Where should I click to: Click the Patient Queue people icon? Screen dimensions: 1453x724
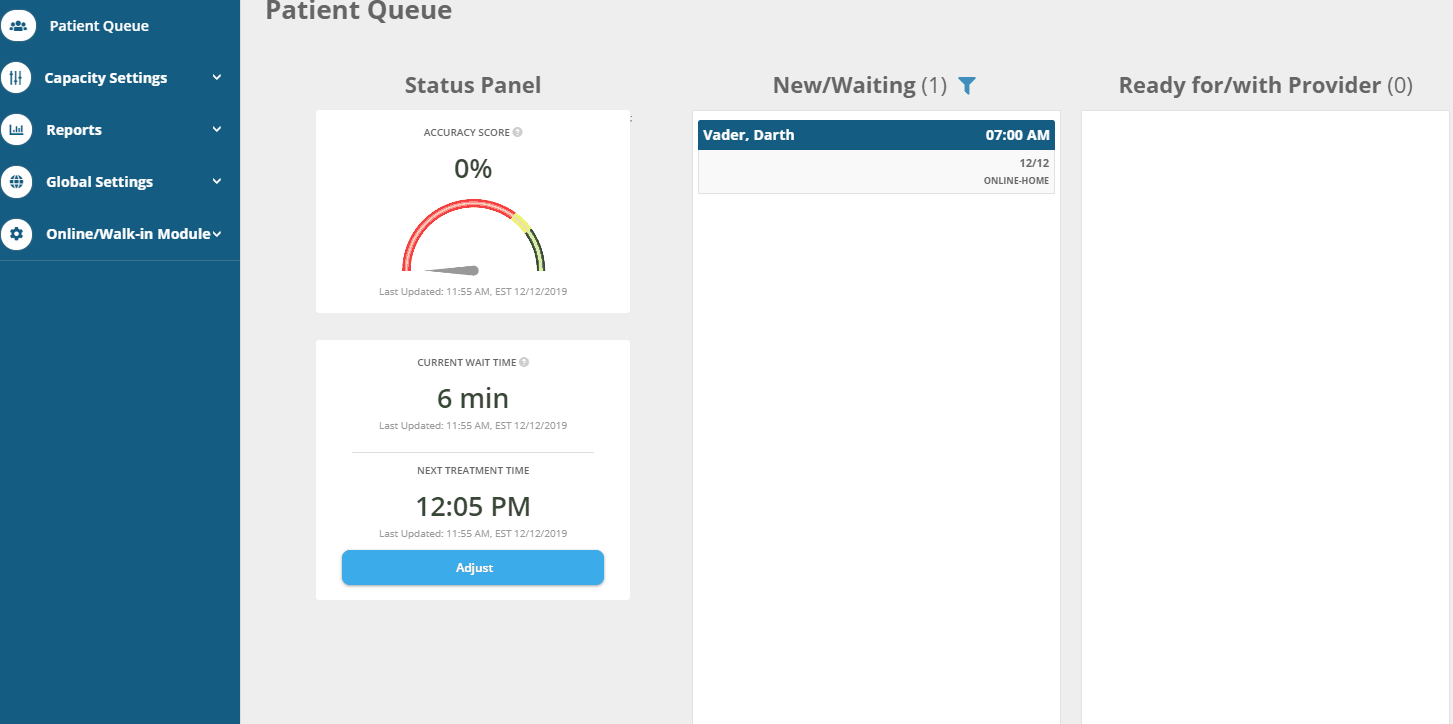(17, 26)
